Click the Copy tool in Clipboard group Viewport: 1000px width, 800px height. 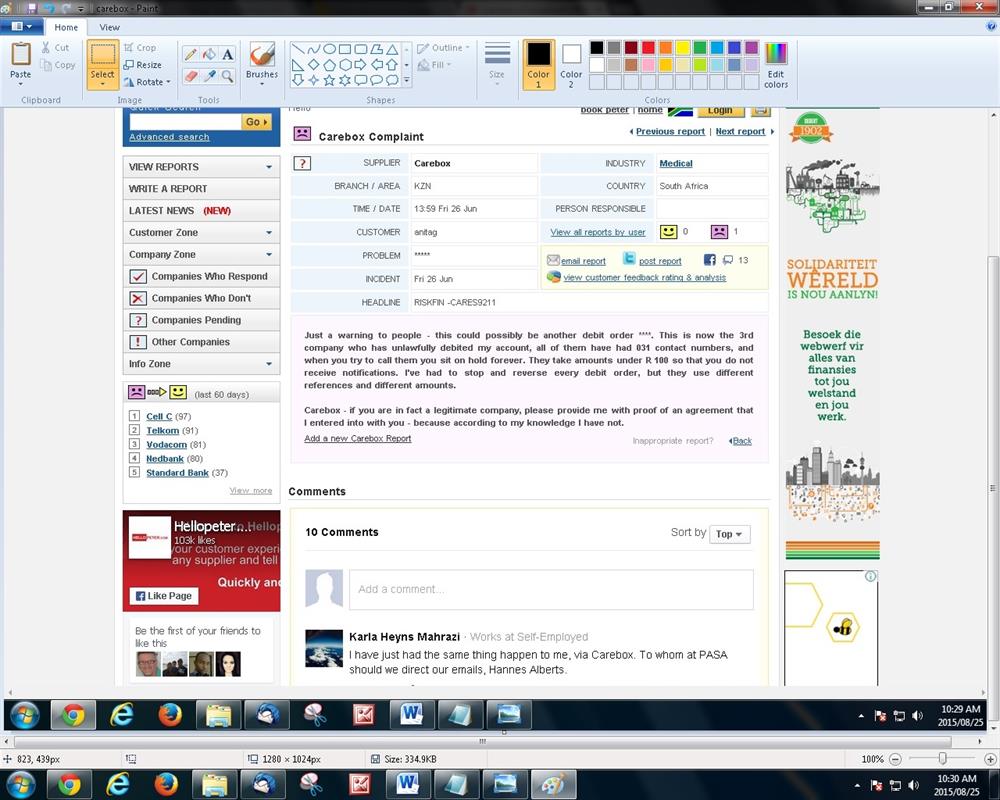[57, 64]
